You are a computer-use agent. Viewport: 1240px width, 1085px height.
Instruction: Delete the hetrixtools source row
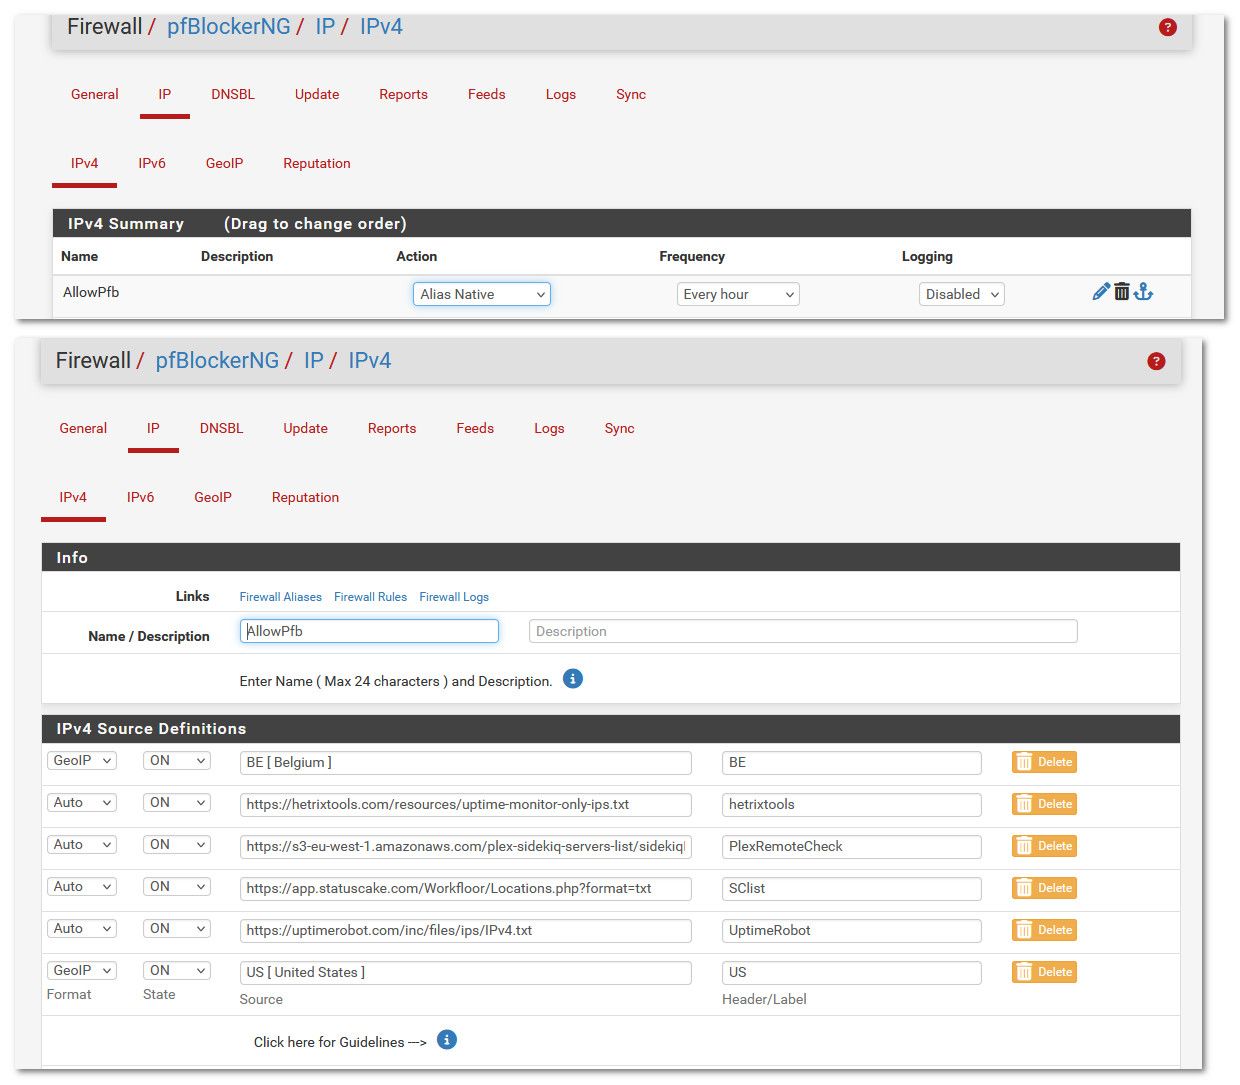pos(1044,804)
